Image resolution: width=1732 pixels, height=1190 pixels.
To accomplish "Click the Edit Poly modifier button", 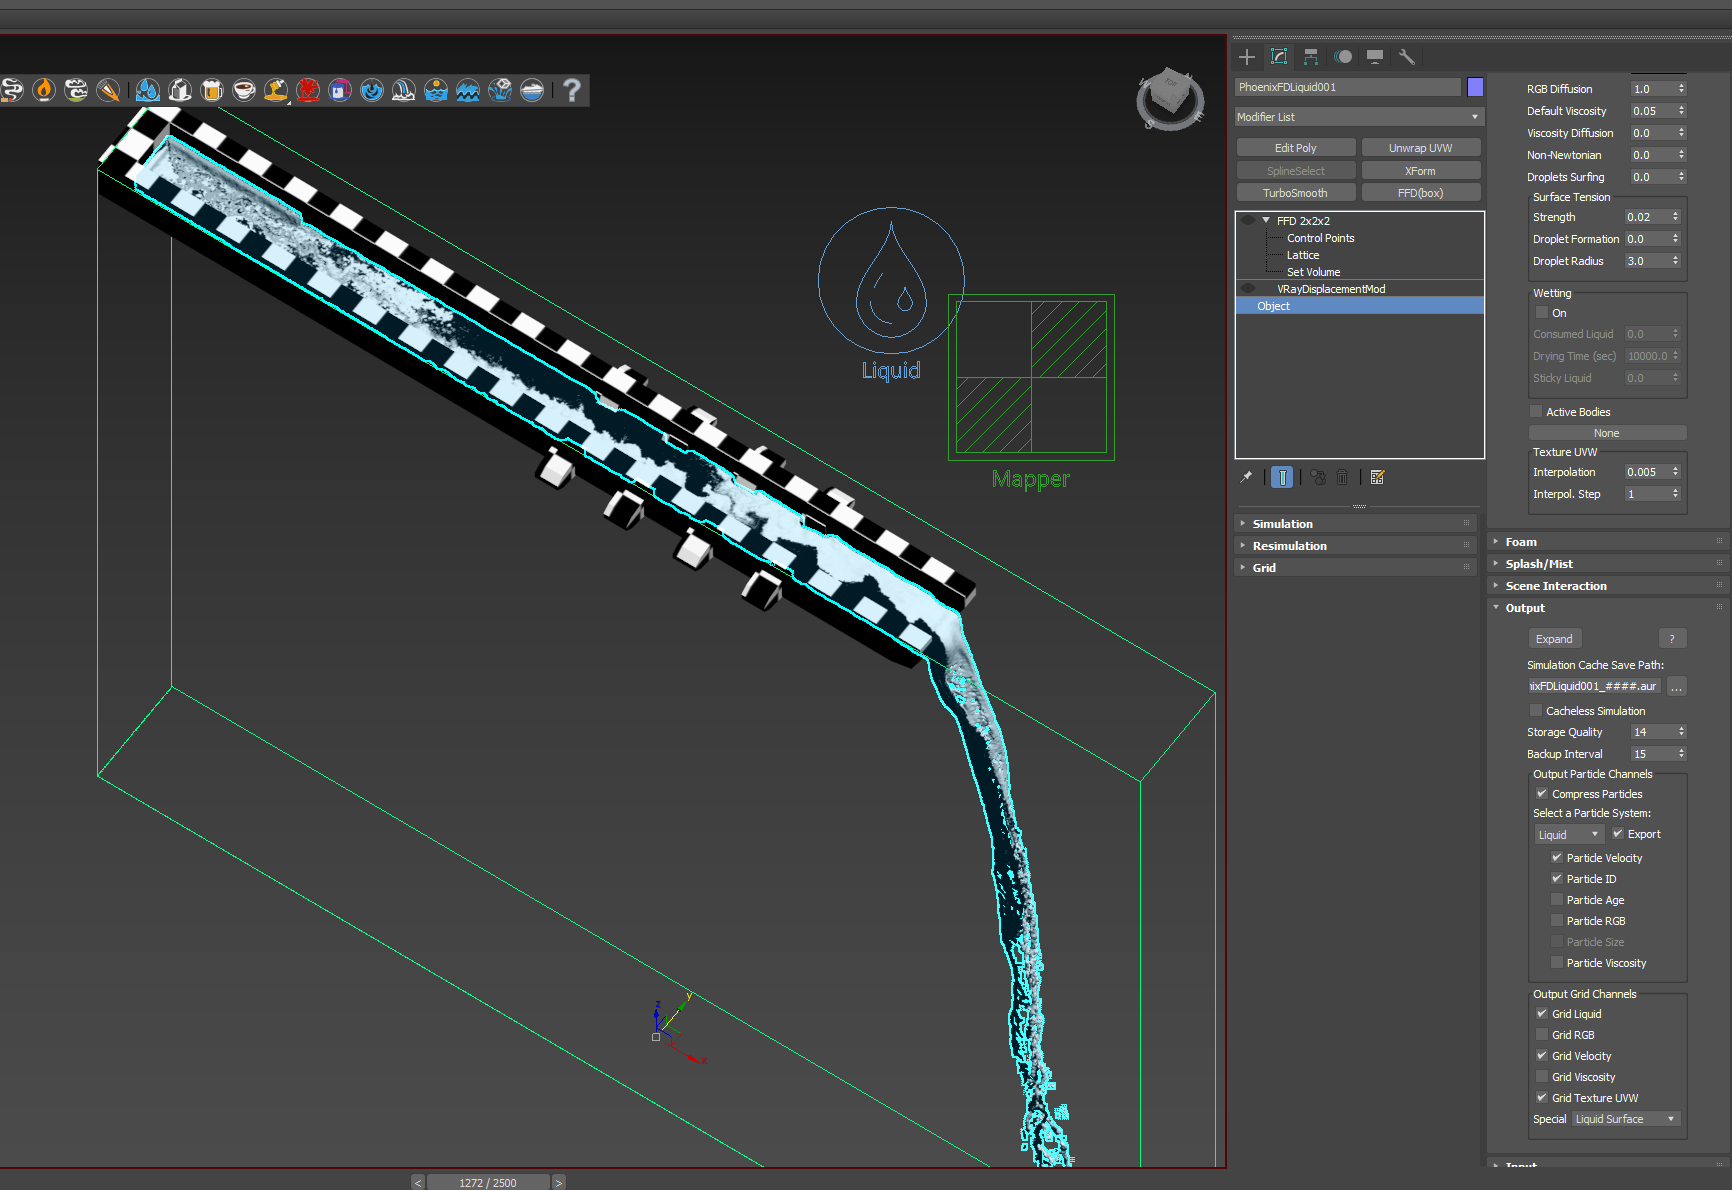I will pos(1296,148).
